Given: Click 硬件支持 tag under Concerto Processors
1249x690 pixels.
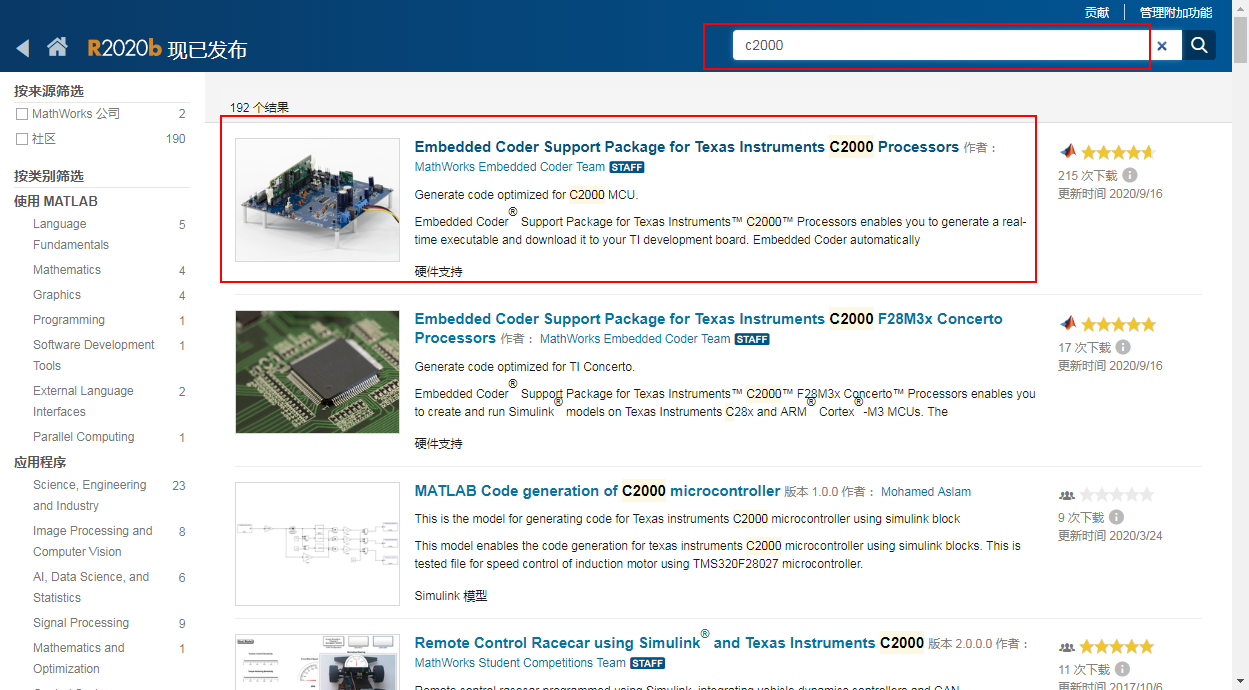Looking at the screenshot, I should click(439, 443).
